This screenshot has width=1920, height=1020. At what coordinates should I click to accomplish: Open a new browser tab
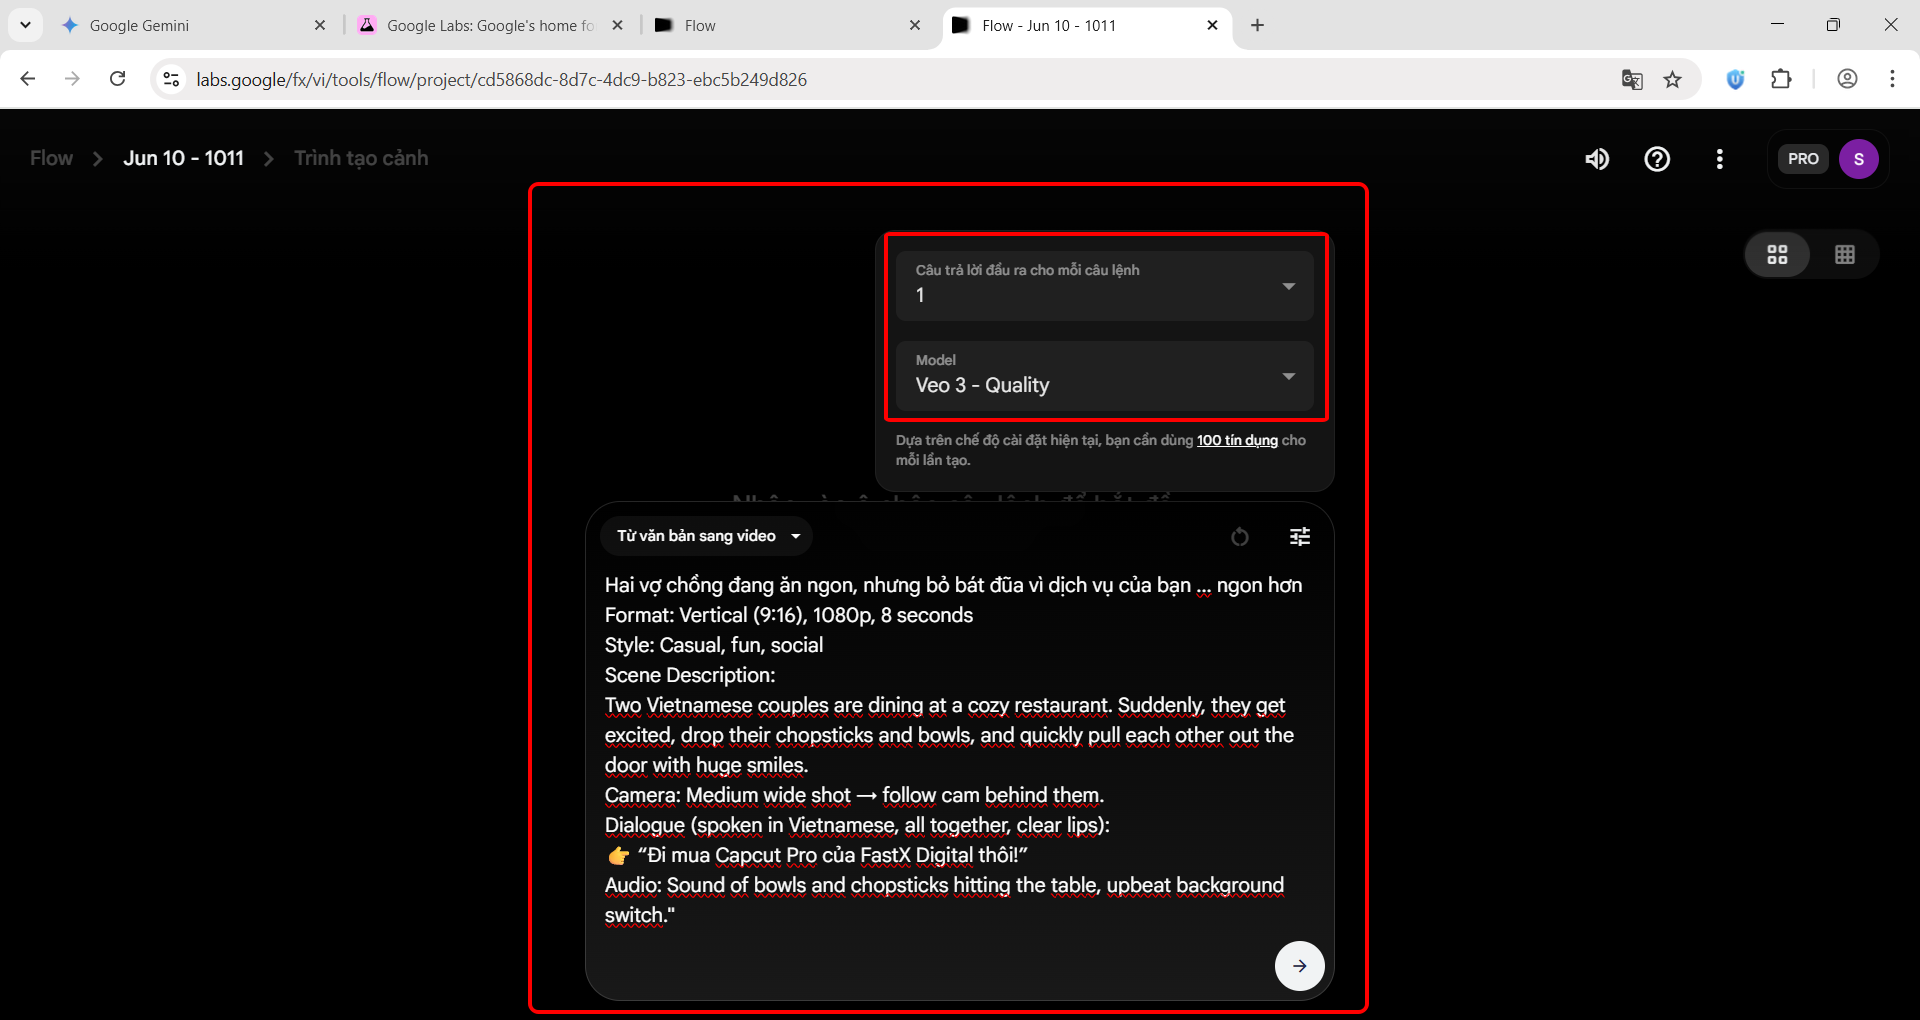(1257, 25)
